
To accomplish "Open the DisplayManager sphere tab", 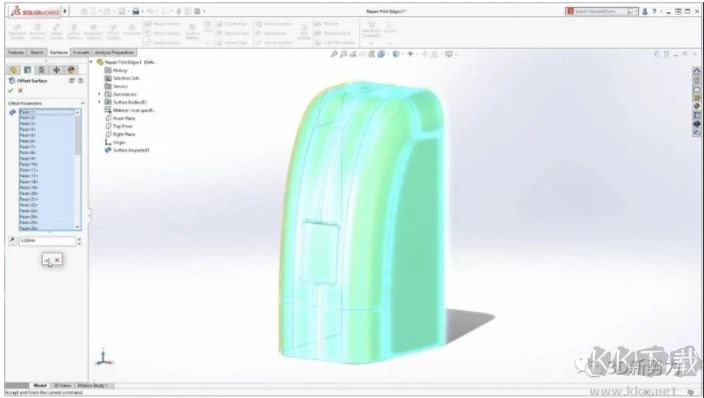I will pyautogui.click(x=71, y=70).
